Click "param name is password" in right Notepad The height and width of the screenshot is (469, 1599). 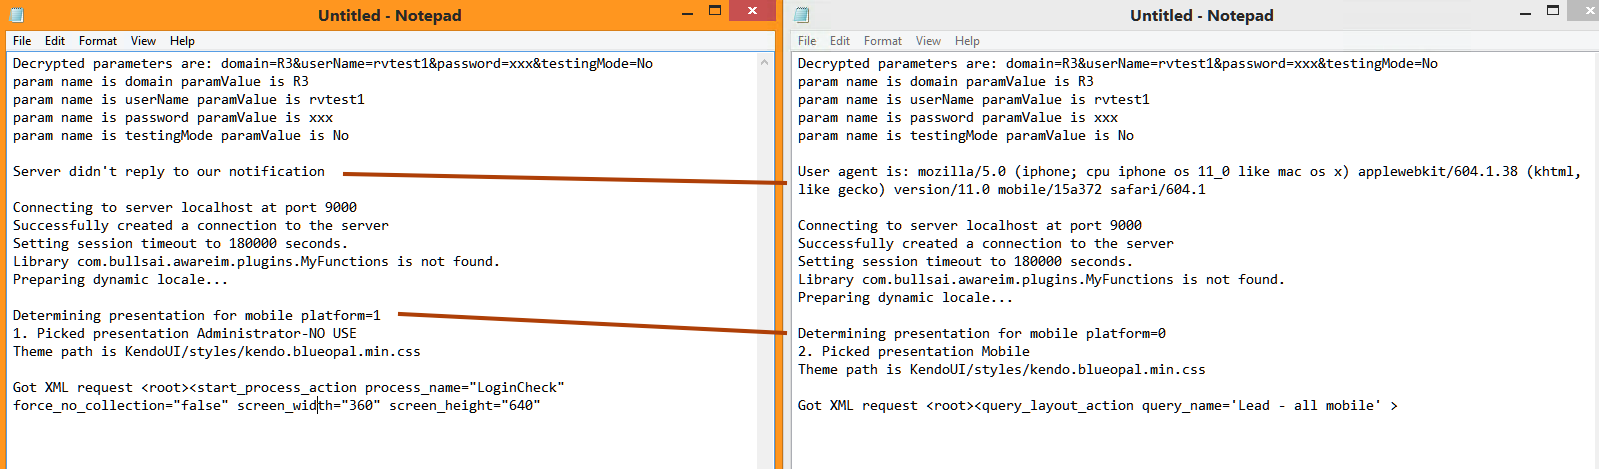958,117
